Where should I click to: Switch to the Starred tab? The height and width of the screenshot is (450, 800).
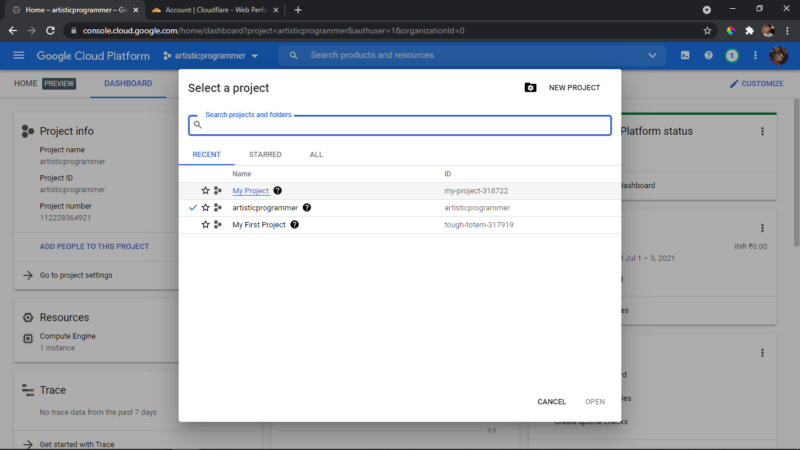click(x=265, y=155)
